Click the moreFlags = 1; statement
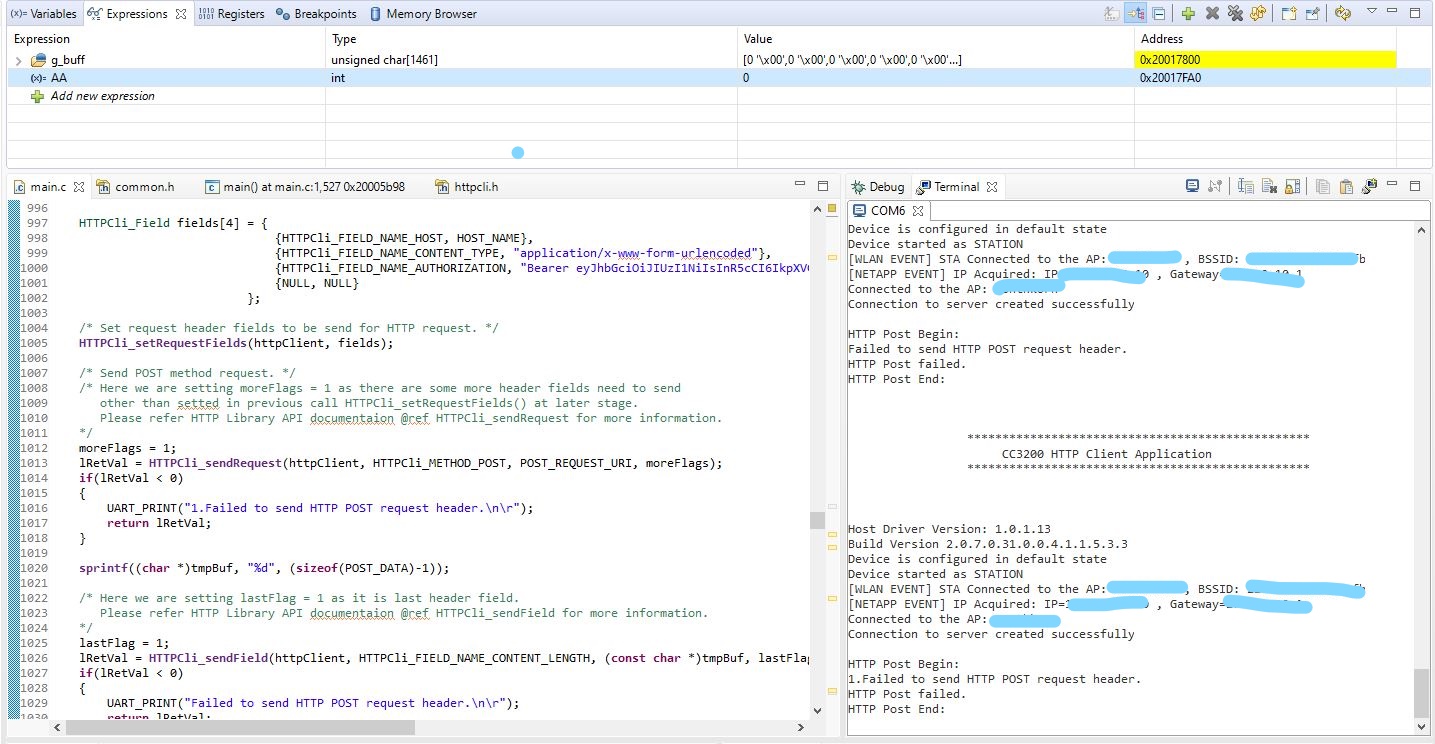This screenshot has width=1435, height=744. (128, 448)
